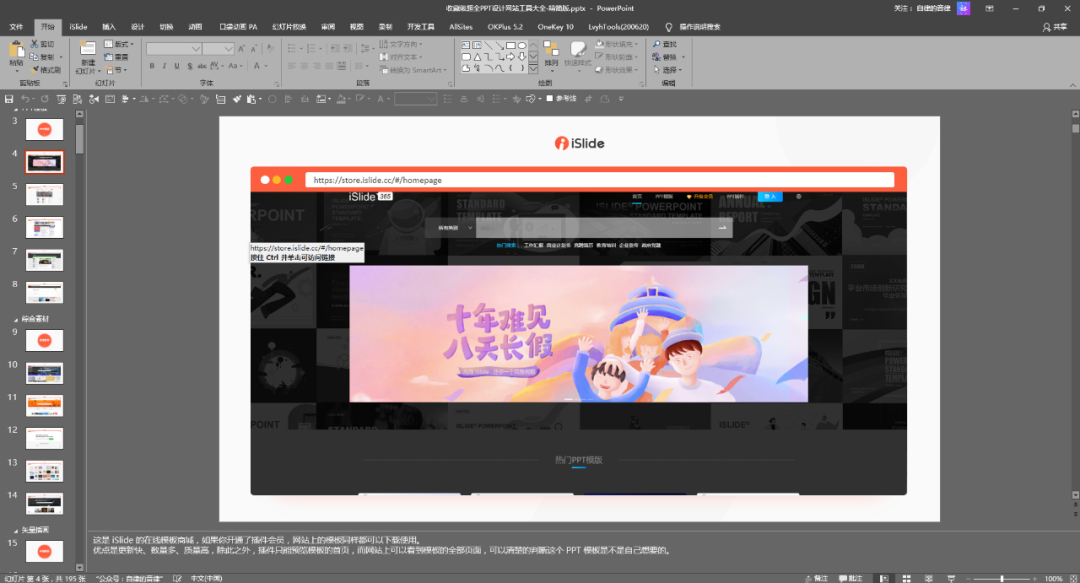The width and height of the screenshot is (1080, 583).
Task: Click the Format Painter (格式刷) icon
Action: 34,70
